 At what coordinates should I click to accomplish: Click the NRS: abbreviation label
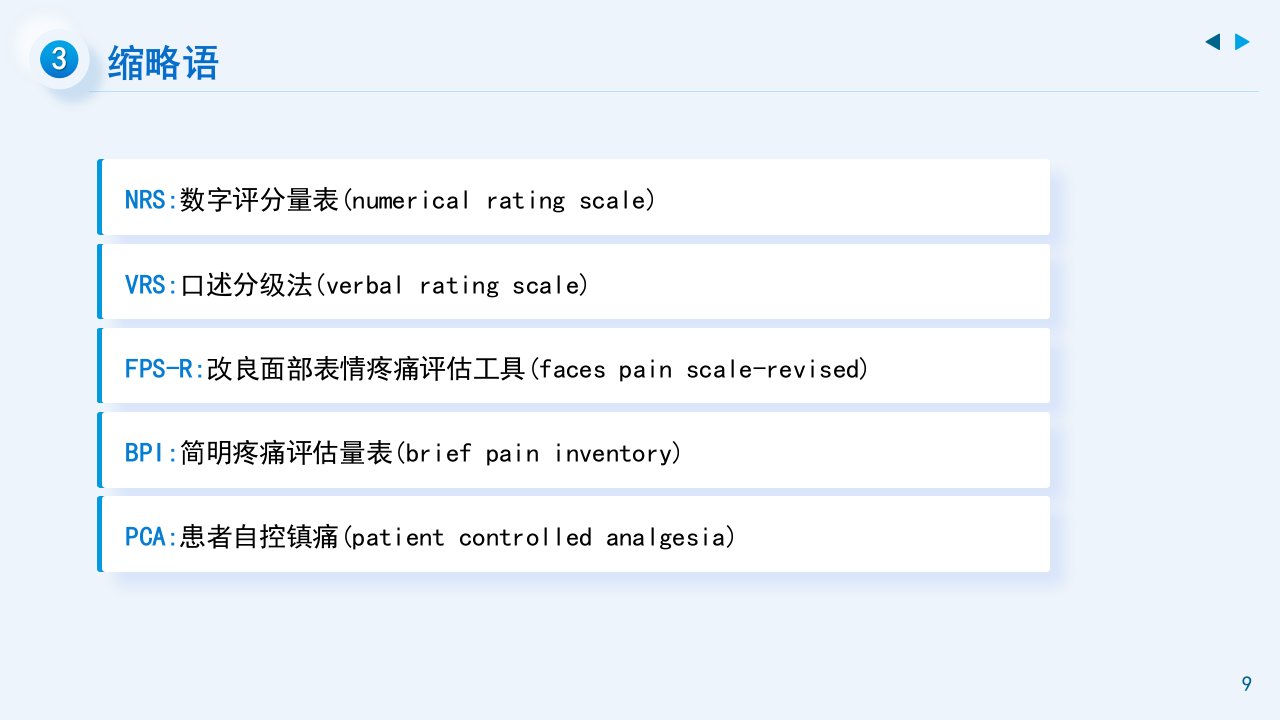151,200
